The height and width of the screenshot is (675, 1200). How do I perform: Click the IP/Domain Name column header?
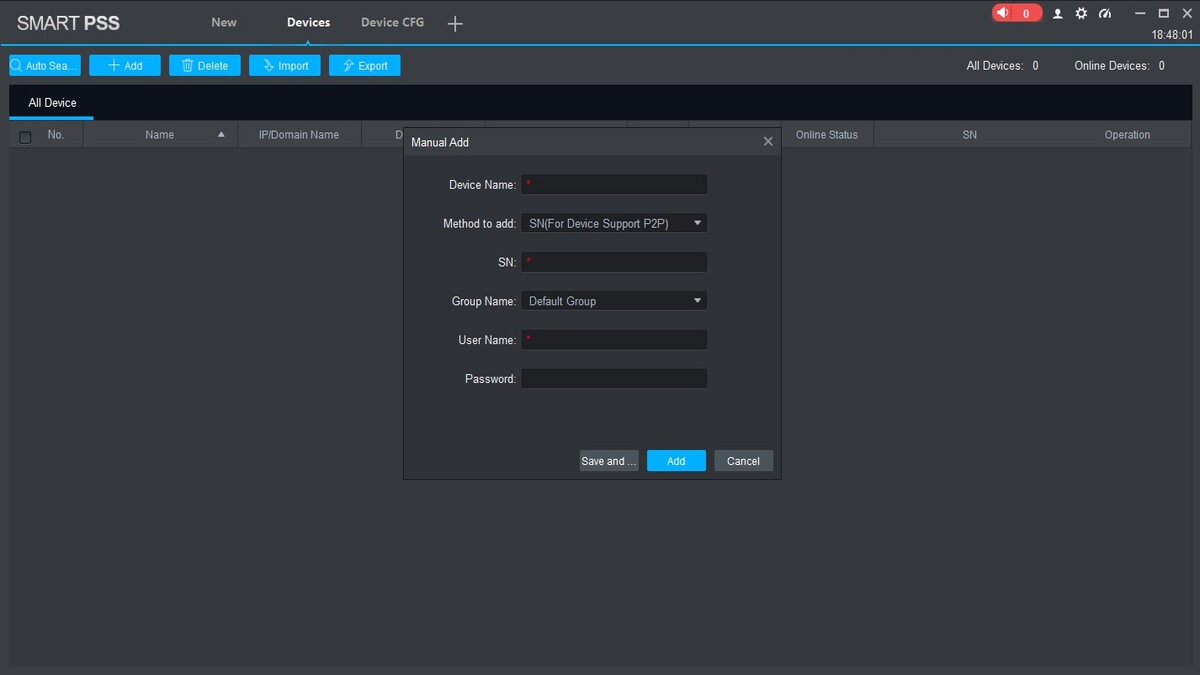tap(299, 135)
